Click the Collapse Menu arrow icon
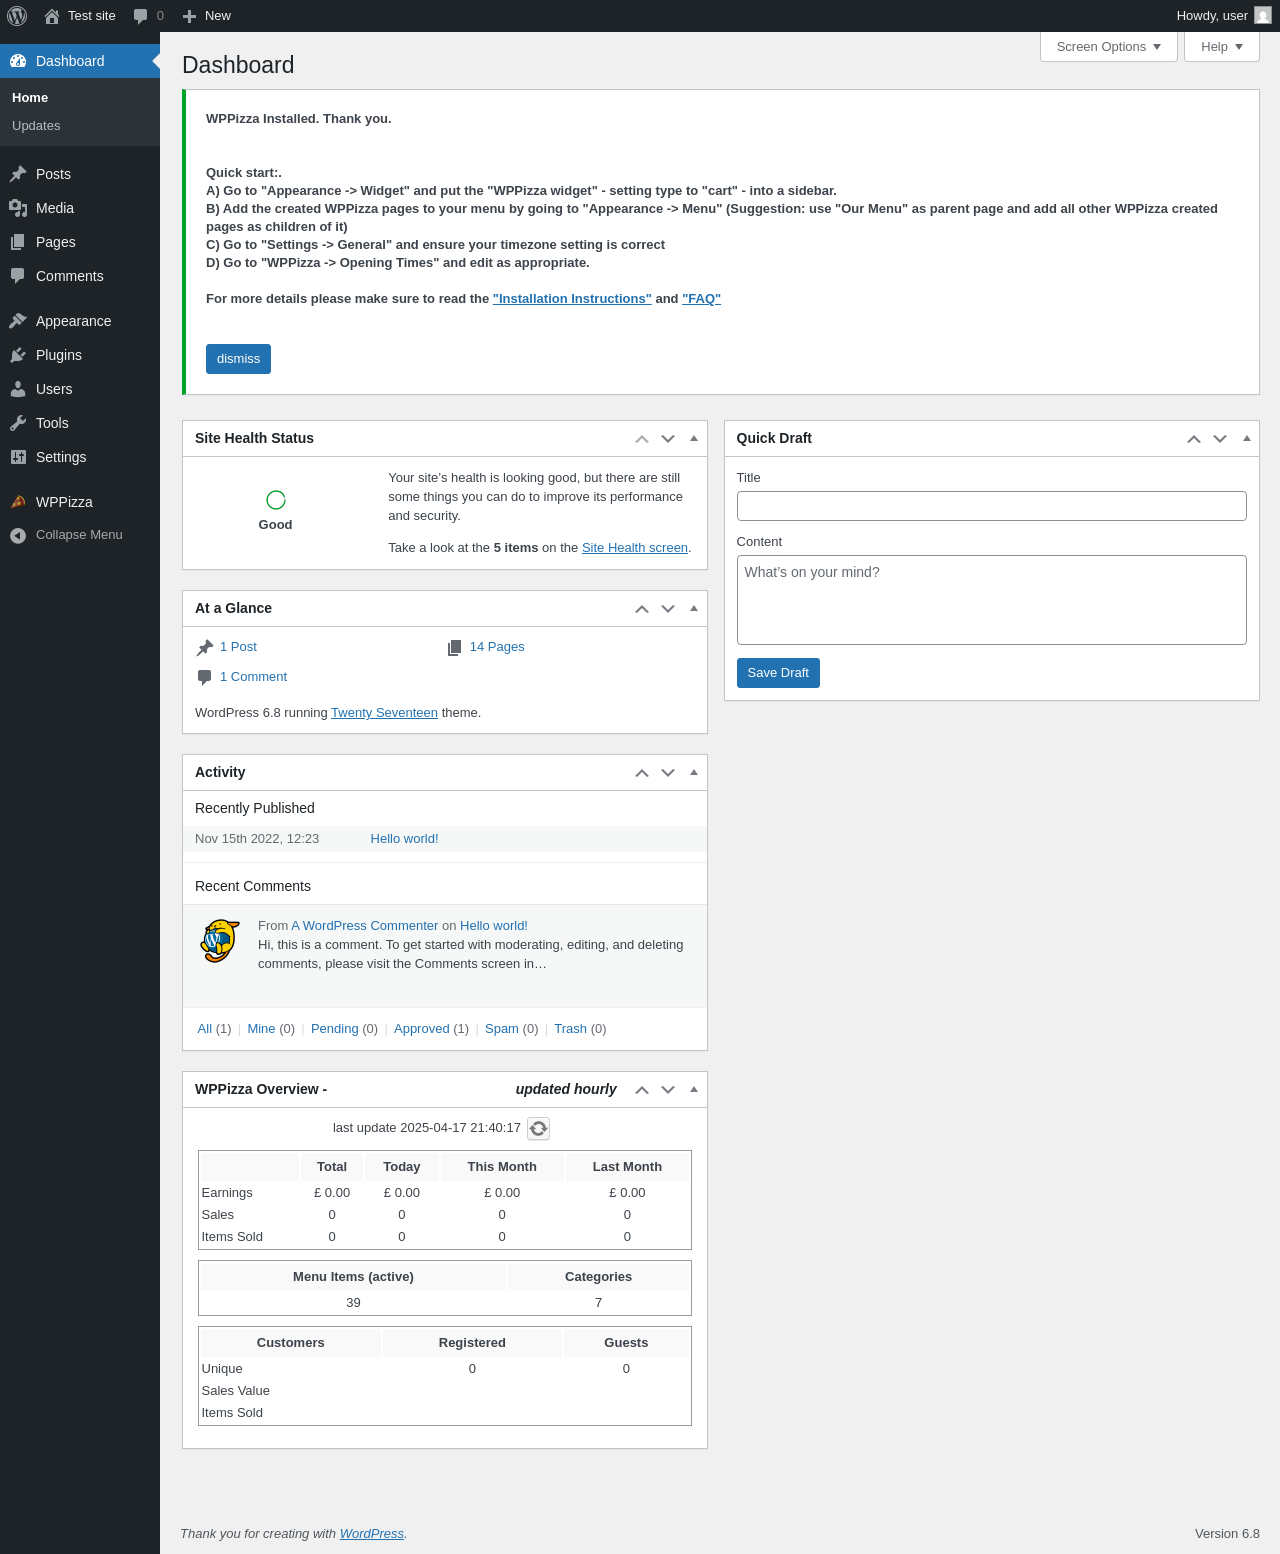 click(18, 536)
